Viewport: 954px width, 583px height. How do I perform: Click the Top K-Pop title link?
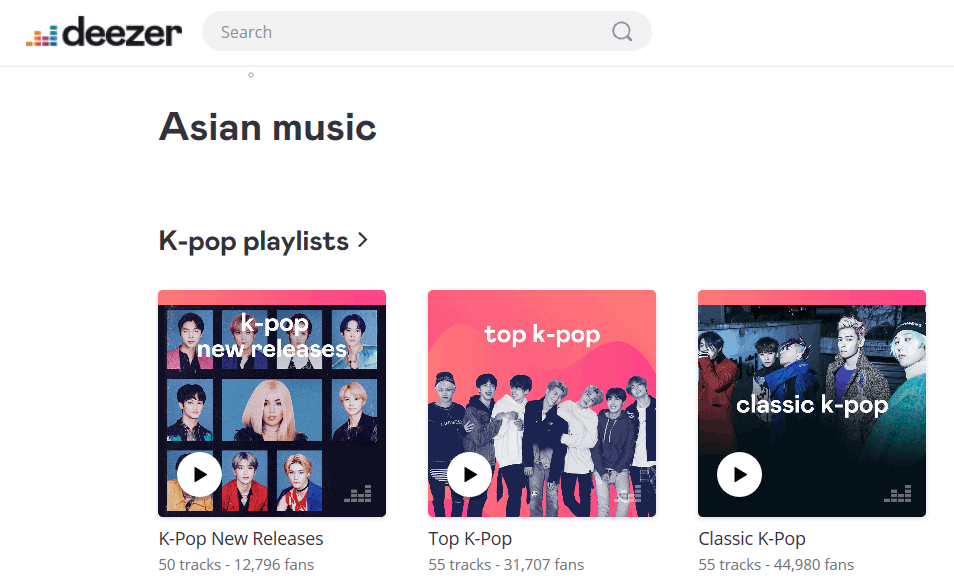pos(470,539)
